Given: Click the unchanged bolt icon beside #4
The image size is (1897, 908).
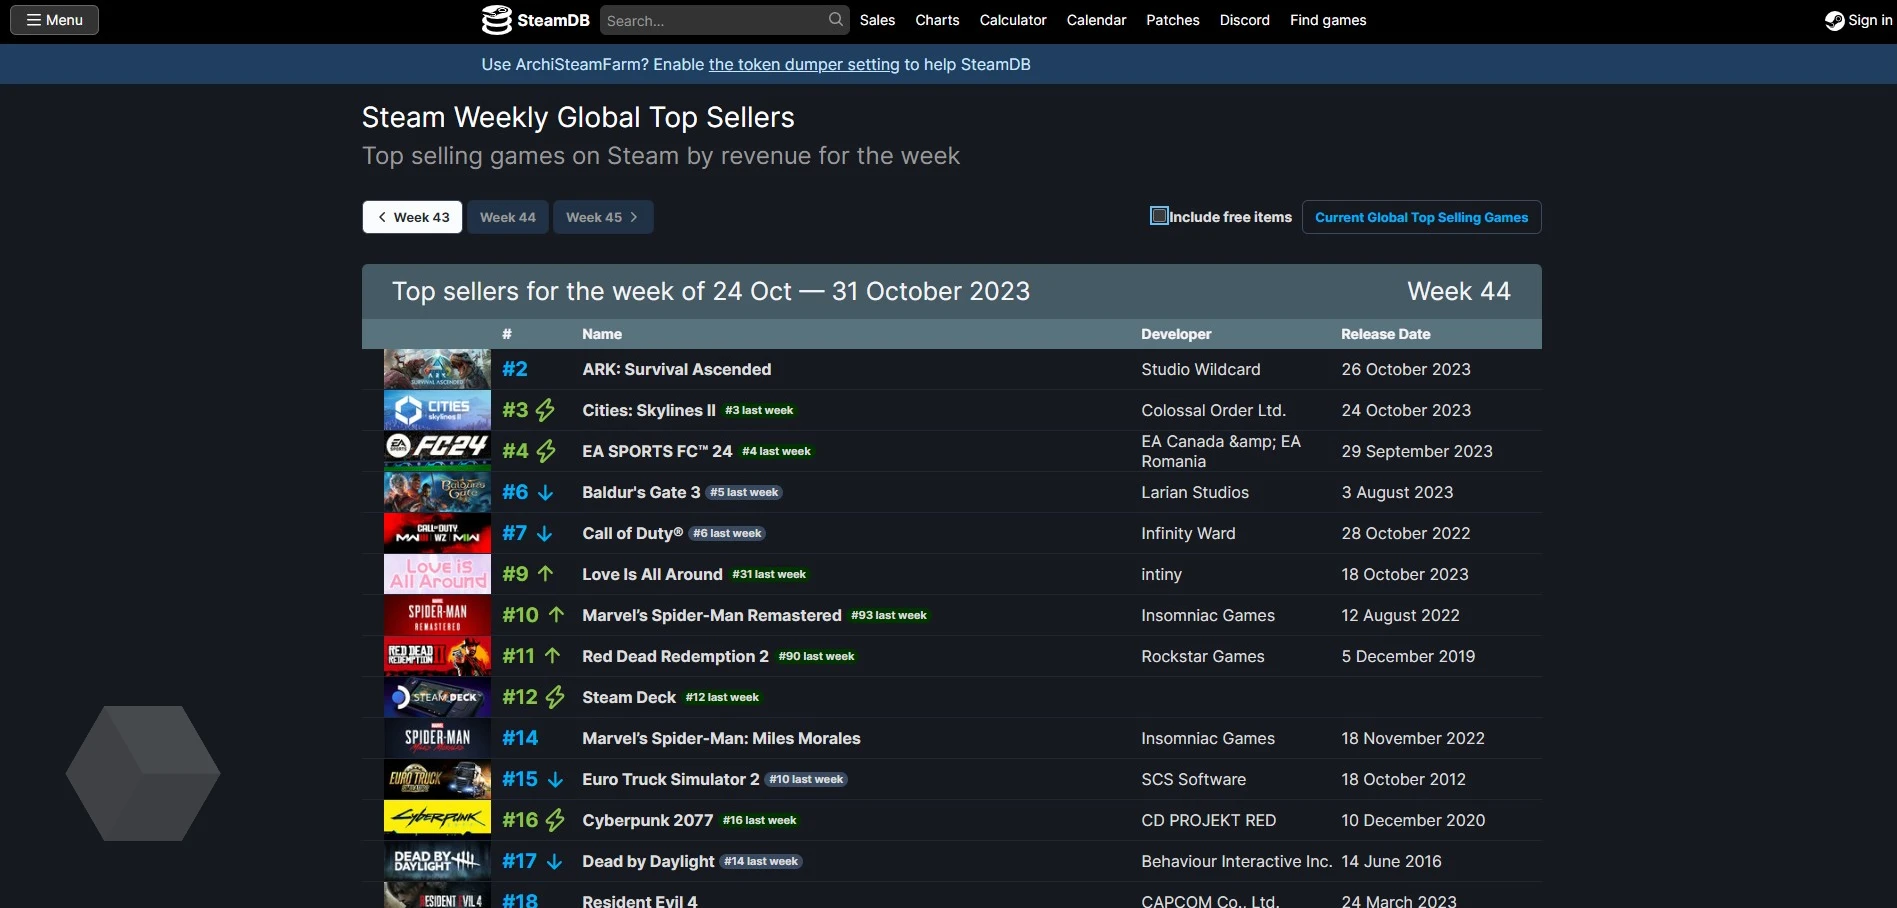Looking at the screenshot, I should click(x=546, y=451).
